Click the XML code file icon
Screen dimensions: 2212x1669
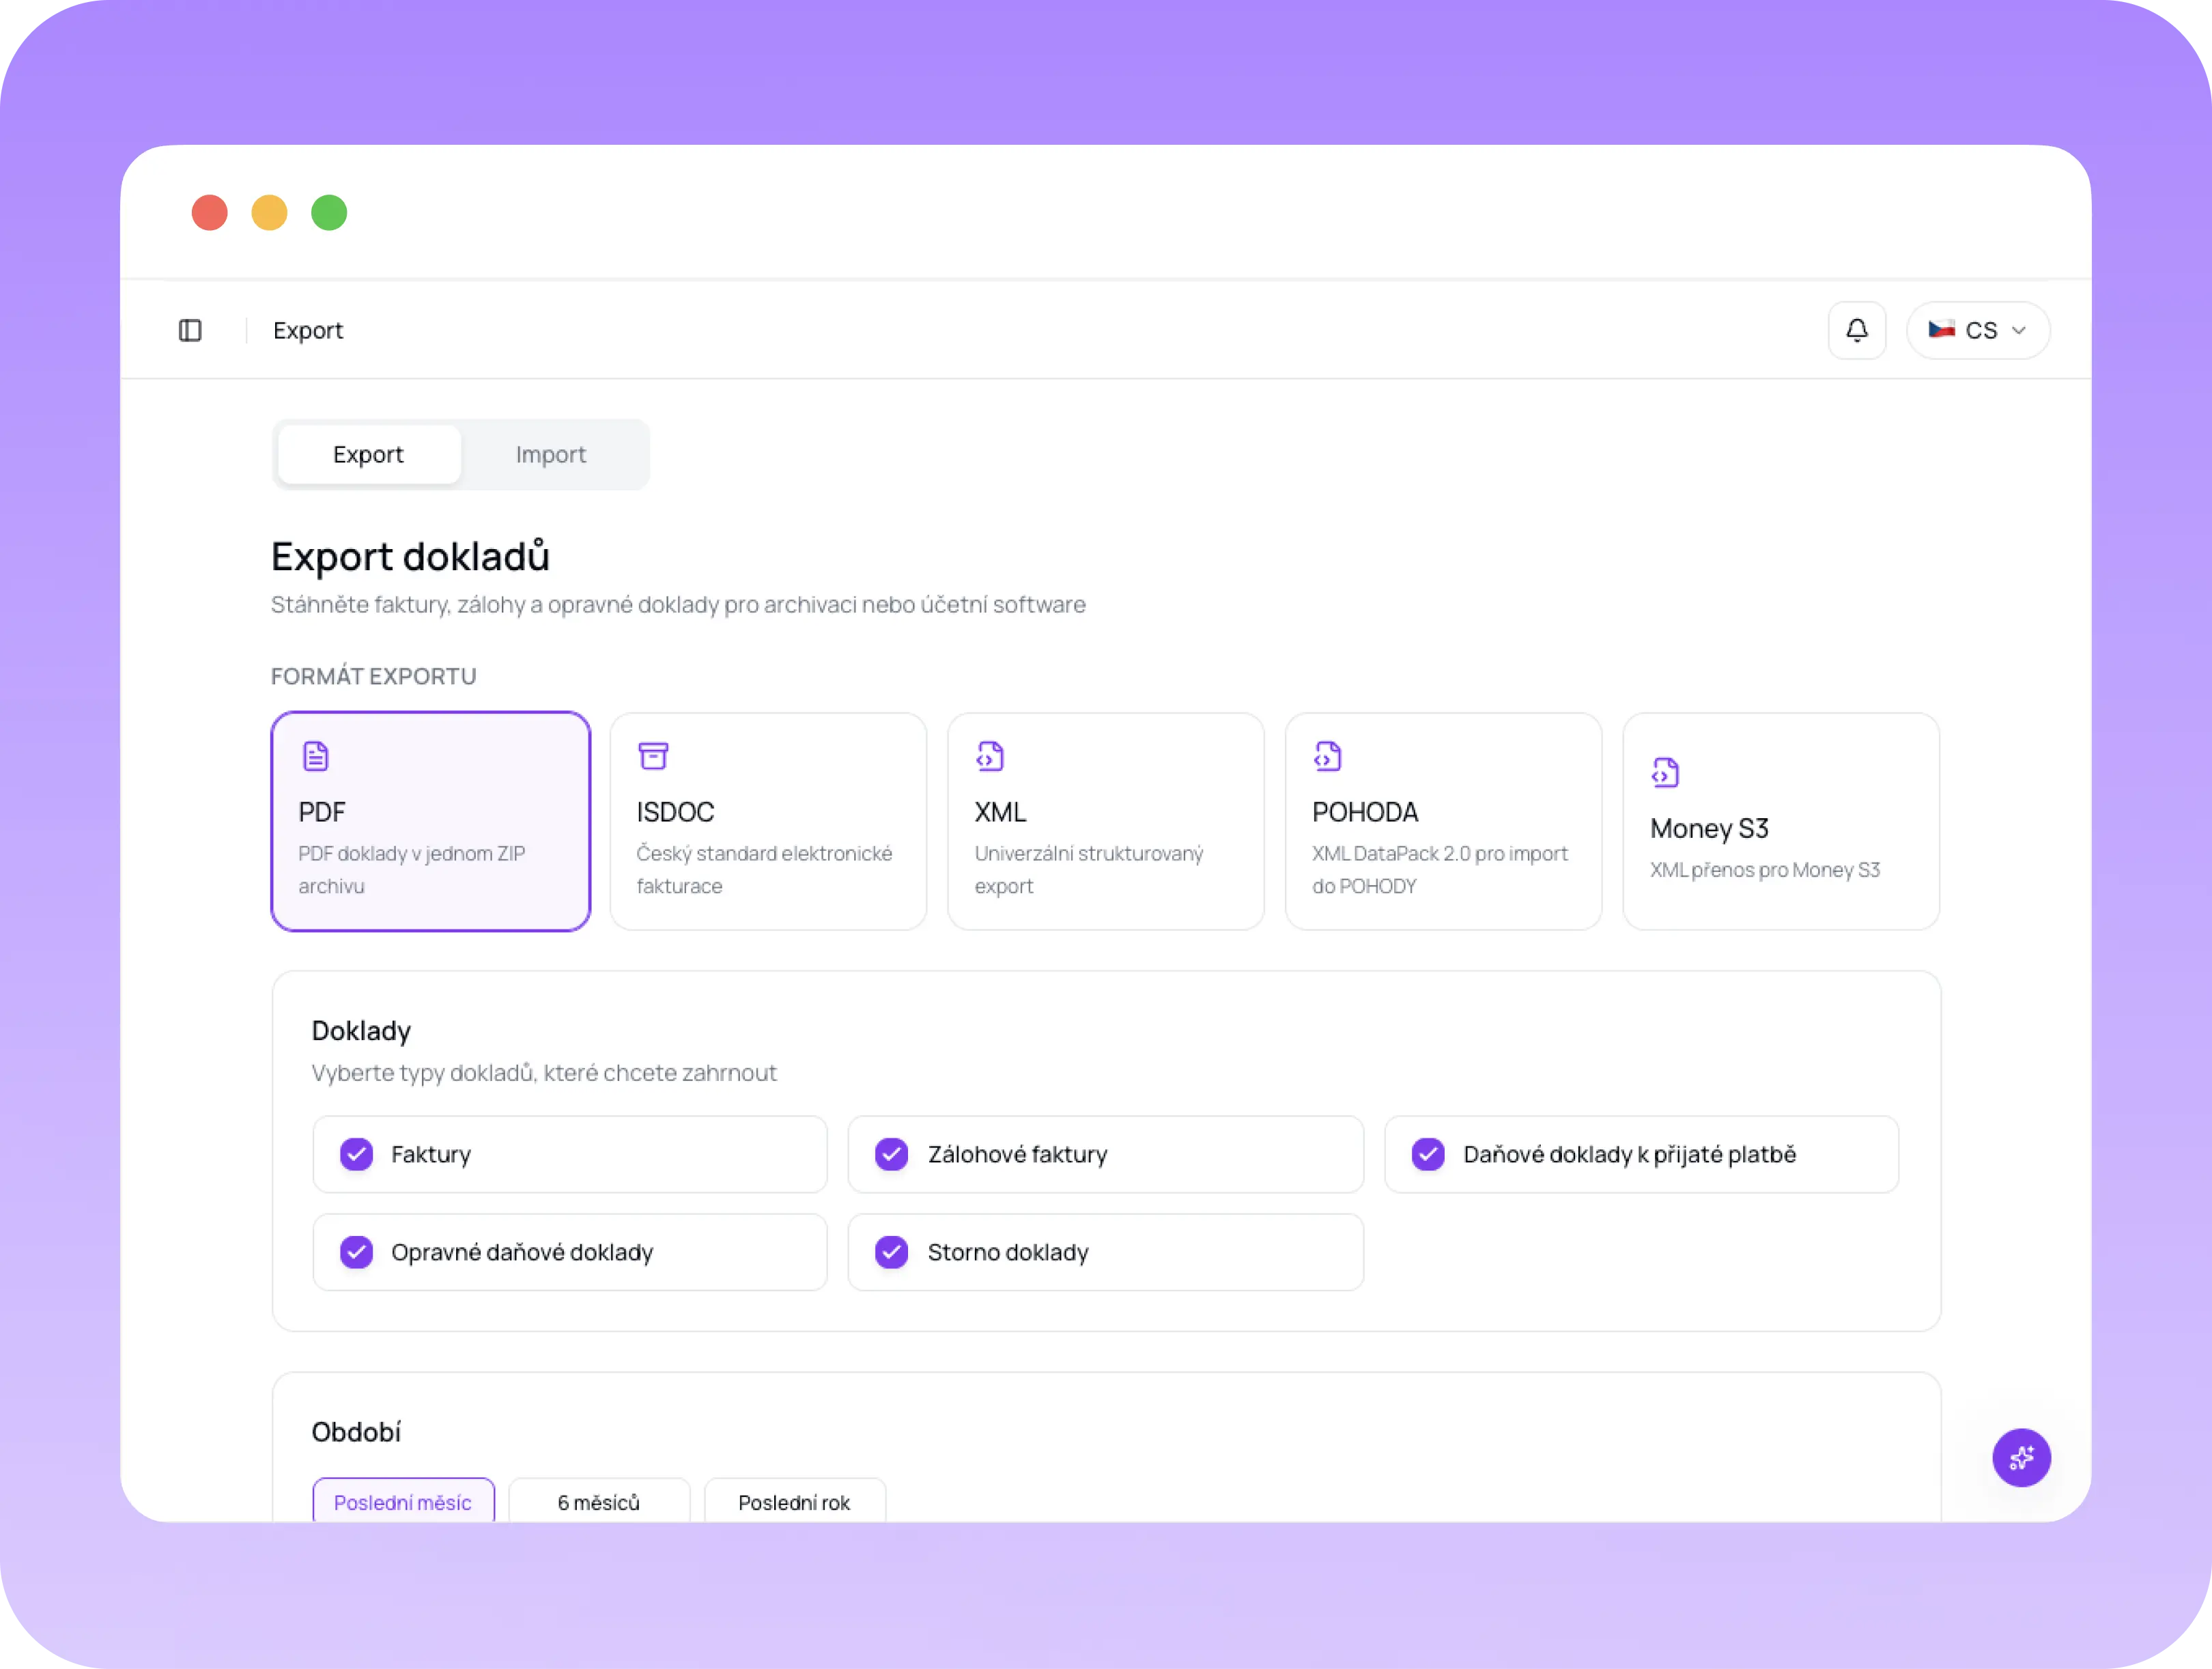click(990, 756)
